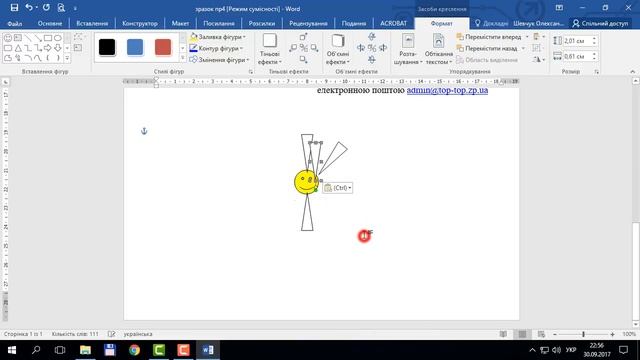Nudge shadow down
The image size is (640, 360).
click(x=303, y=59)
